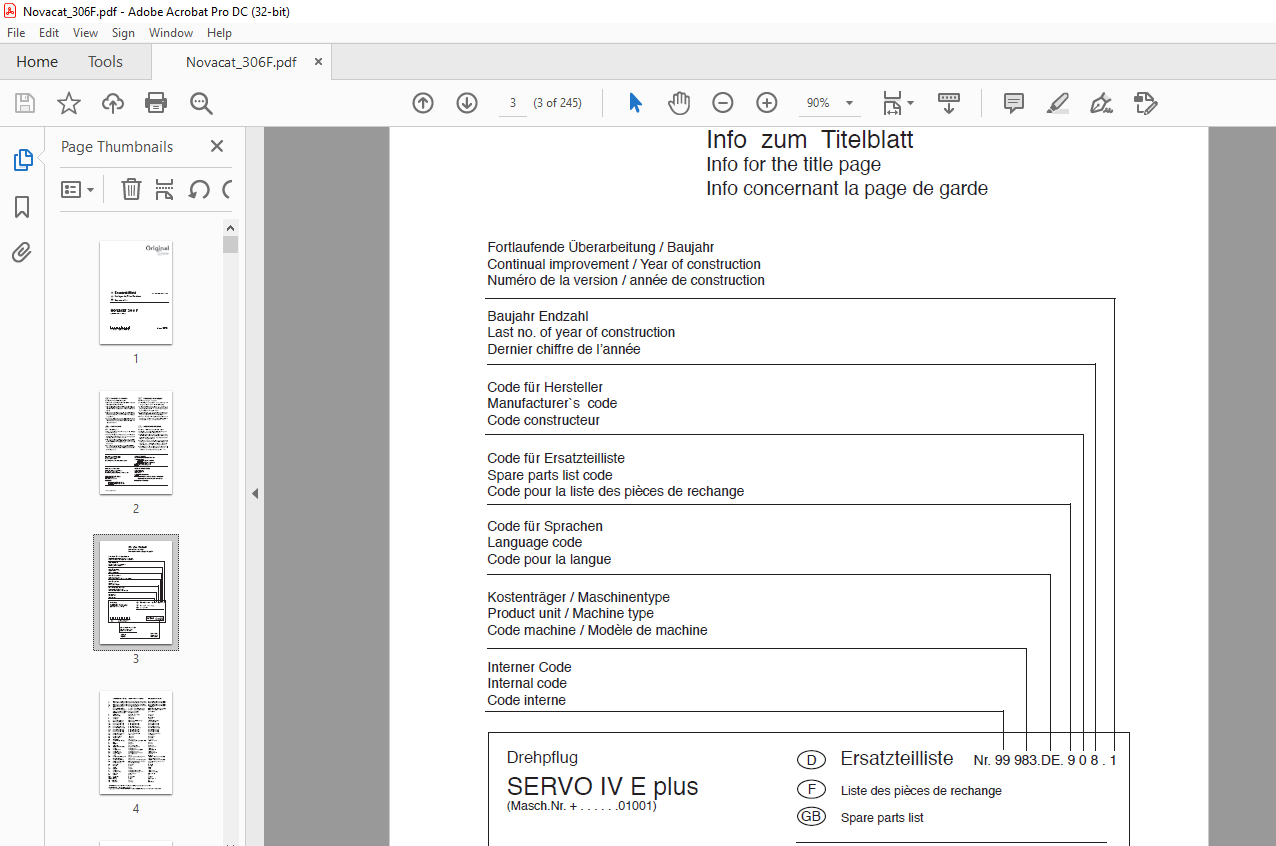Open the Attachments paperclip panel
Viewport: 1276px width, 846px height.
22,252
